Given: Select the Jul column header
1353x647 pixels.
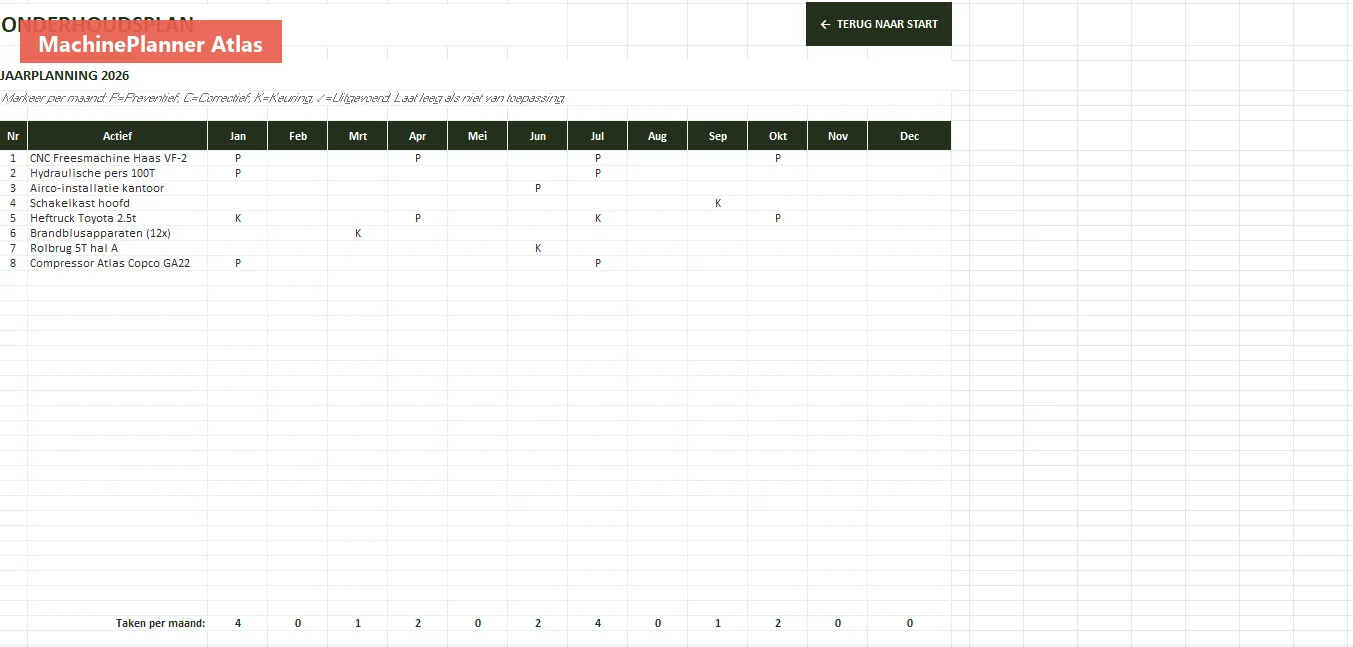Looking at the screenshot, I should click(x=597, y=136).
